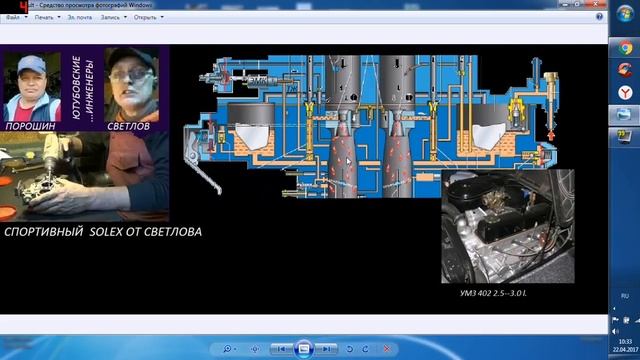
Task: Expand the Открыть dropdown arrow
Action: pyautogui.click(x=162, y=18)
